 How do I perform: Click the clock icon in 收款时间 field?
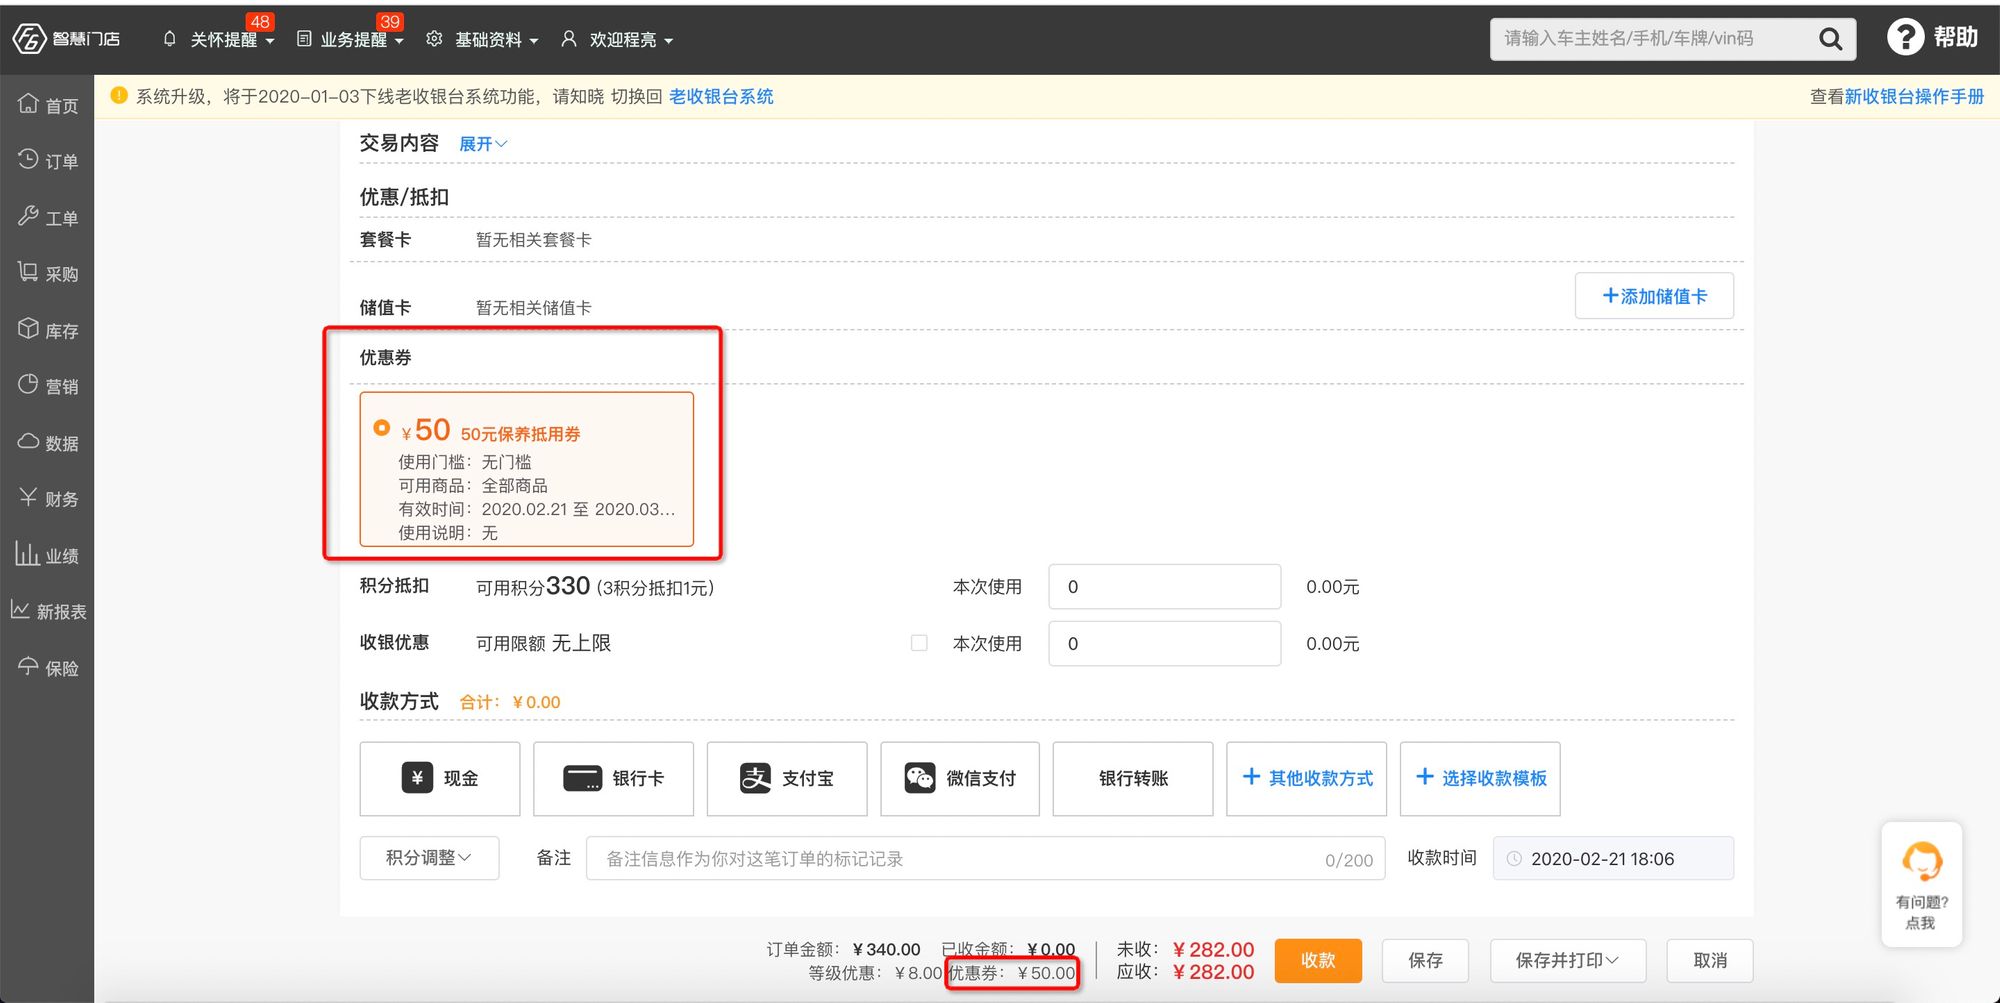point(1514,859)
